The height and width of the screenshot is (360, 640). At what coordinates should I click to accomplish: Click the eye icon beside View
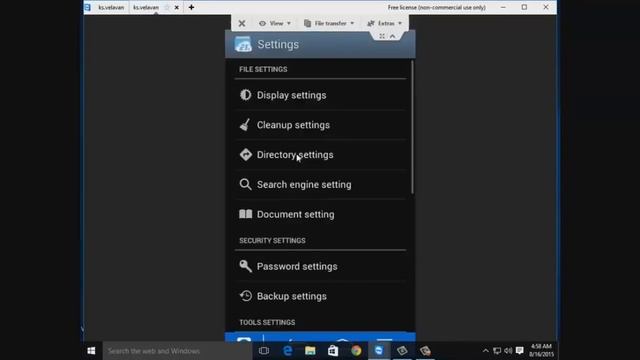262,23
